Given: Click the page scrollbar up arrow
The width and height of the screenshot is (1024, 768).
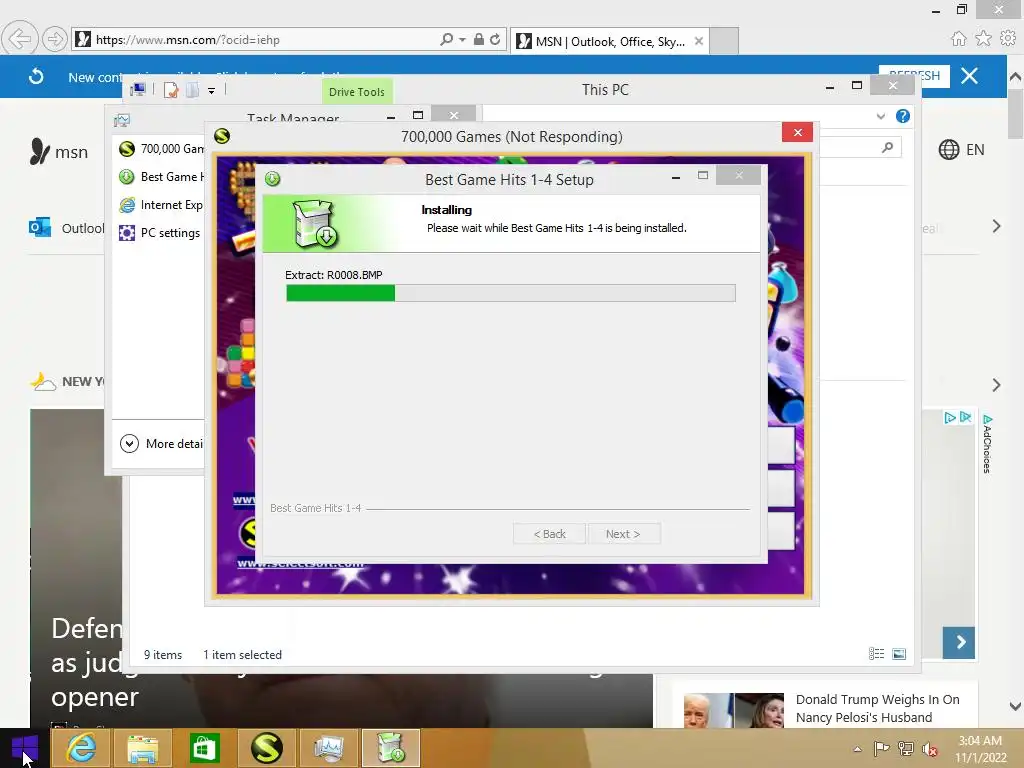Looking at the screenshot, I should click(x=1015, y=76).
